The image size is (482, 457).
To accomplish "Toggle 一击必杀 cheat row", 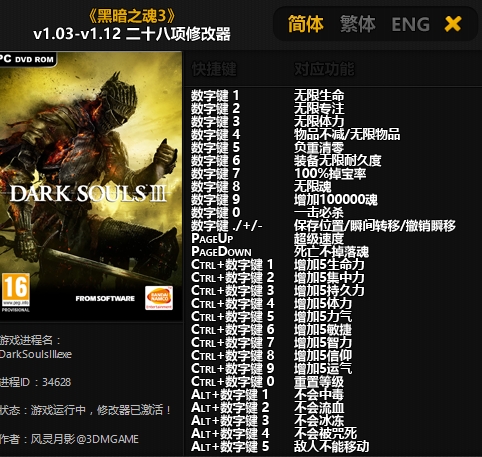I will (x=319, y=212).
